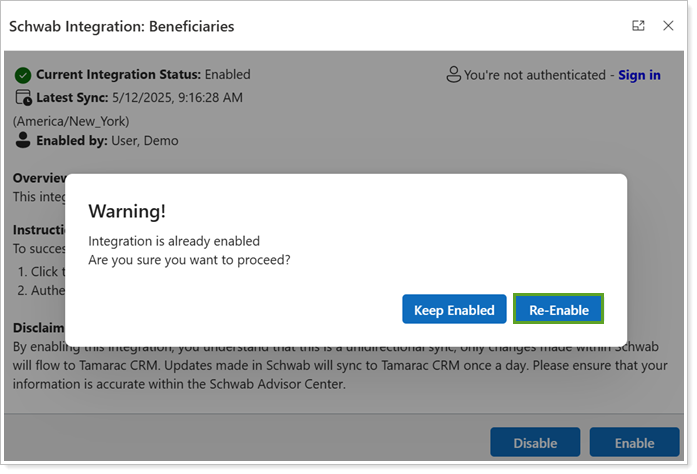
Task: Click the Latest Sync calendar icon
Action: (23, 98)
